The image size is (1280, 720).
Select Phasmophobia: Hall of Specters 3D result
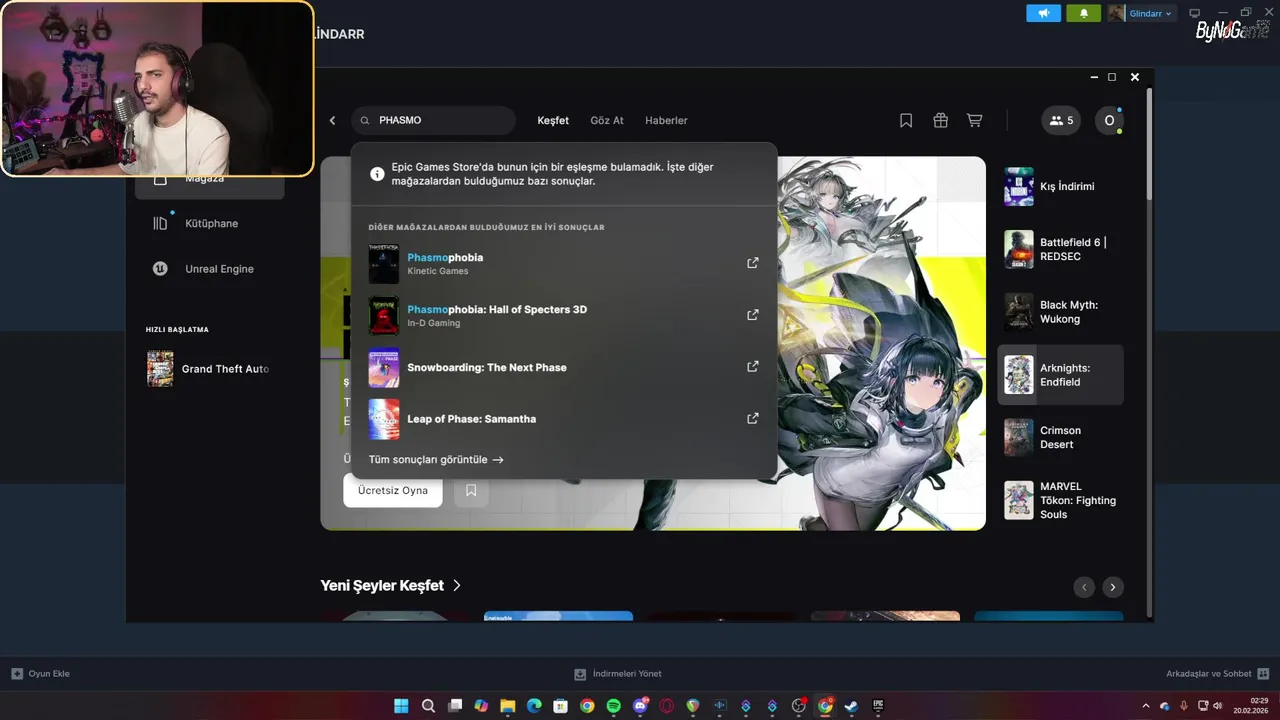coord(563,315)
